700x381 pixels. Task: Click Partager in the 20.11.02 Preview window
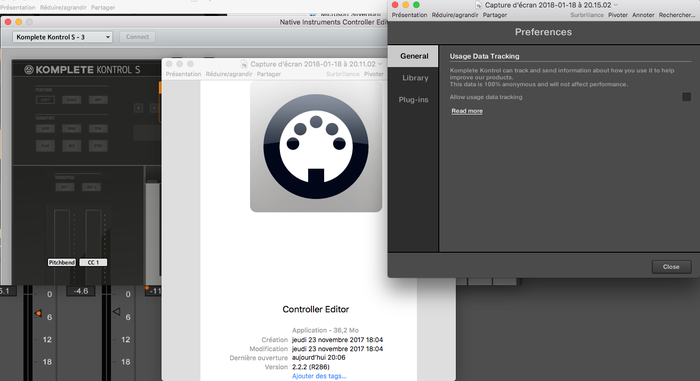269,74
